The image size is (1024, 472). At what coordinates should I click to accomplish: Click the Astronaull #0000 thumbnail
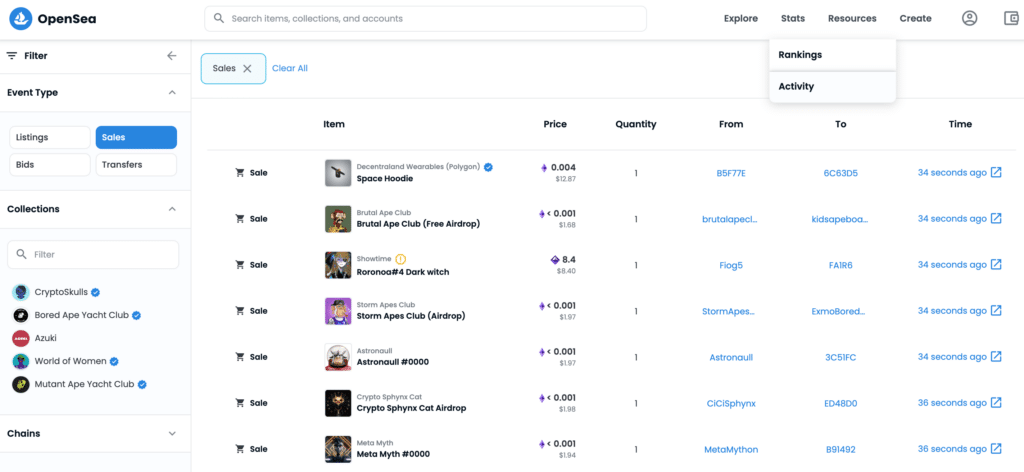point(338,357)
